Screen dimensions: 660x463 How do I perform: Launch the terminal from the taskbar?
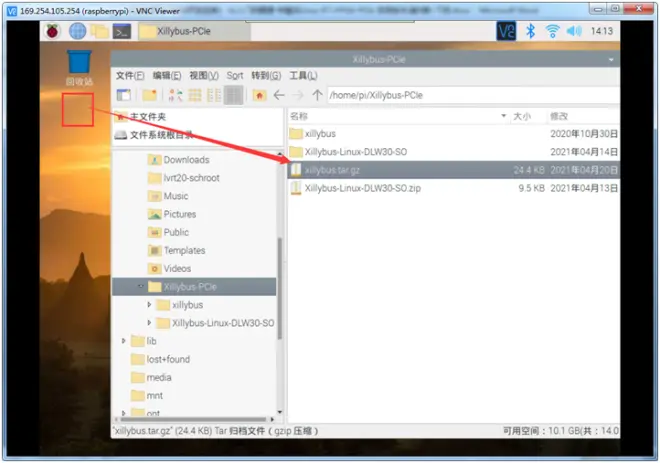(x=122, y=32)
